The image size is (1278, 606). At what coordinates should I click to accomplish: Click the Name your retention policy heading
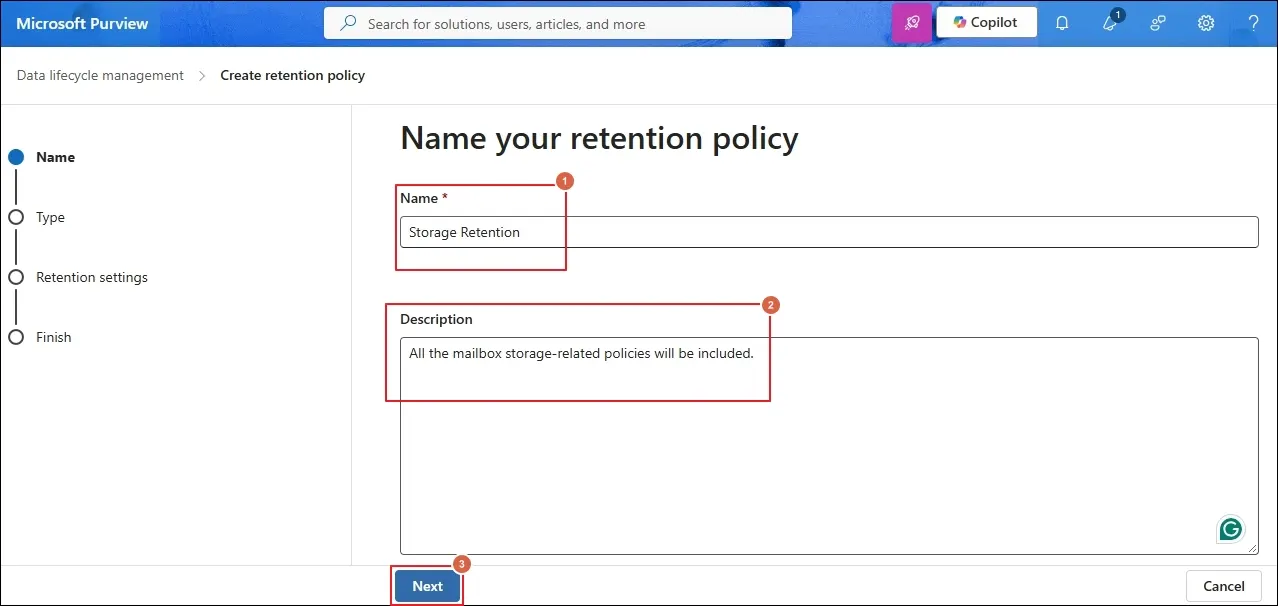coord(599,139)
